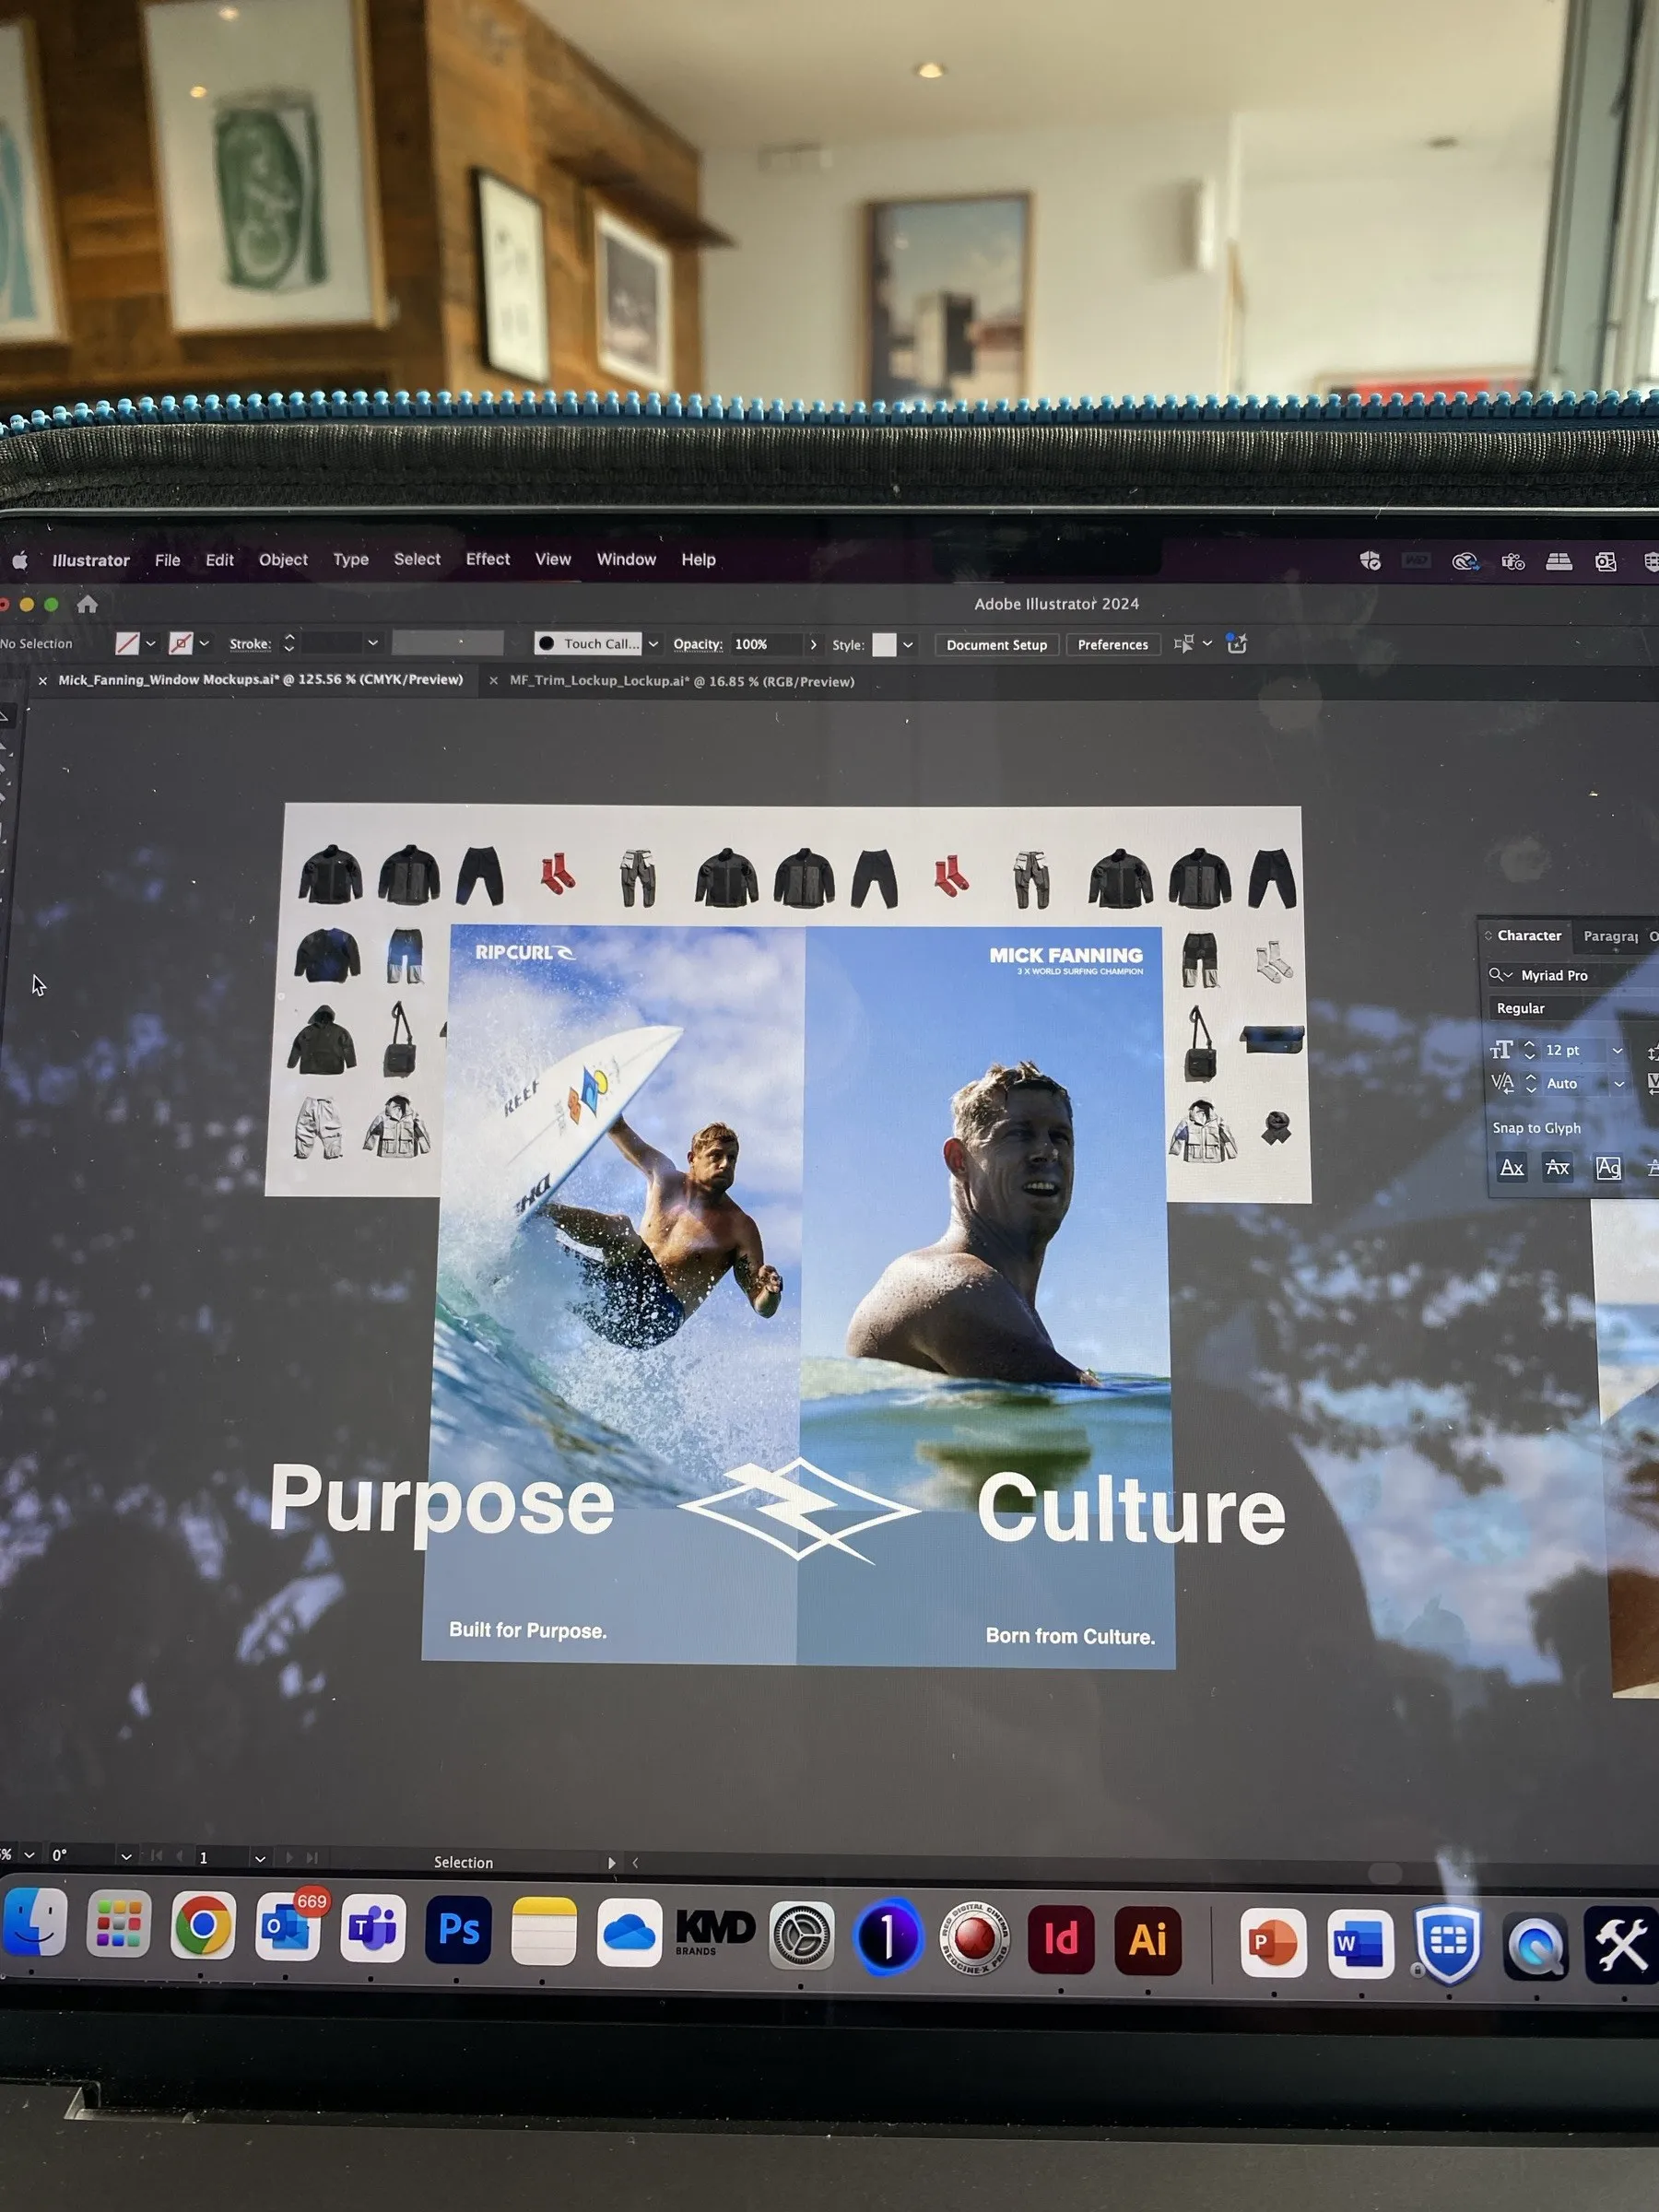Close the MF_Trim_Lockup_Lockup.ai tab

[x=493, y=681]
